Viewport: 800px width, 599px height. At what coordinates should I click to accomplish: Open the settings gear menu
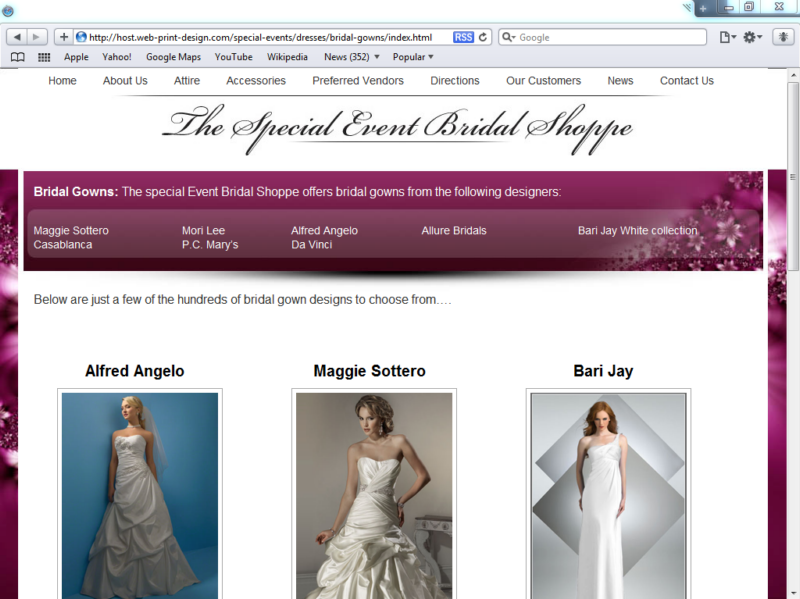pos(752,37)
